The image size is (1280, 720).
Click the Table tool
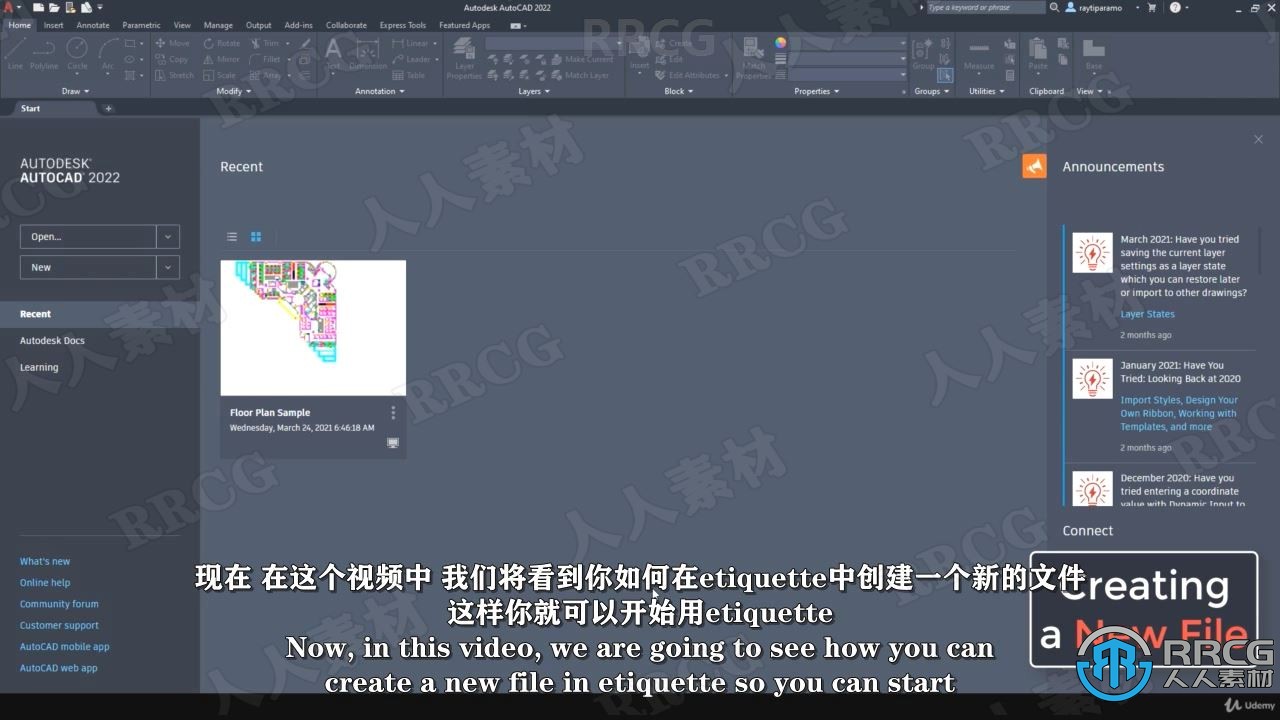pos(408,75)
